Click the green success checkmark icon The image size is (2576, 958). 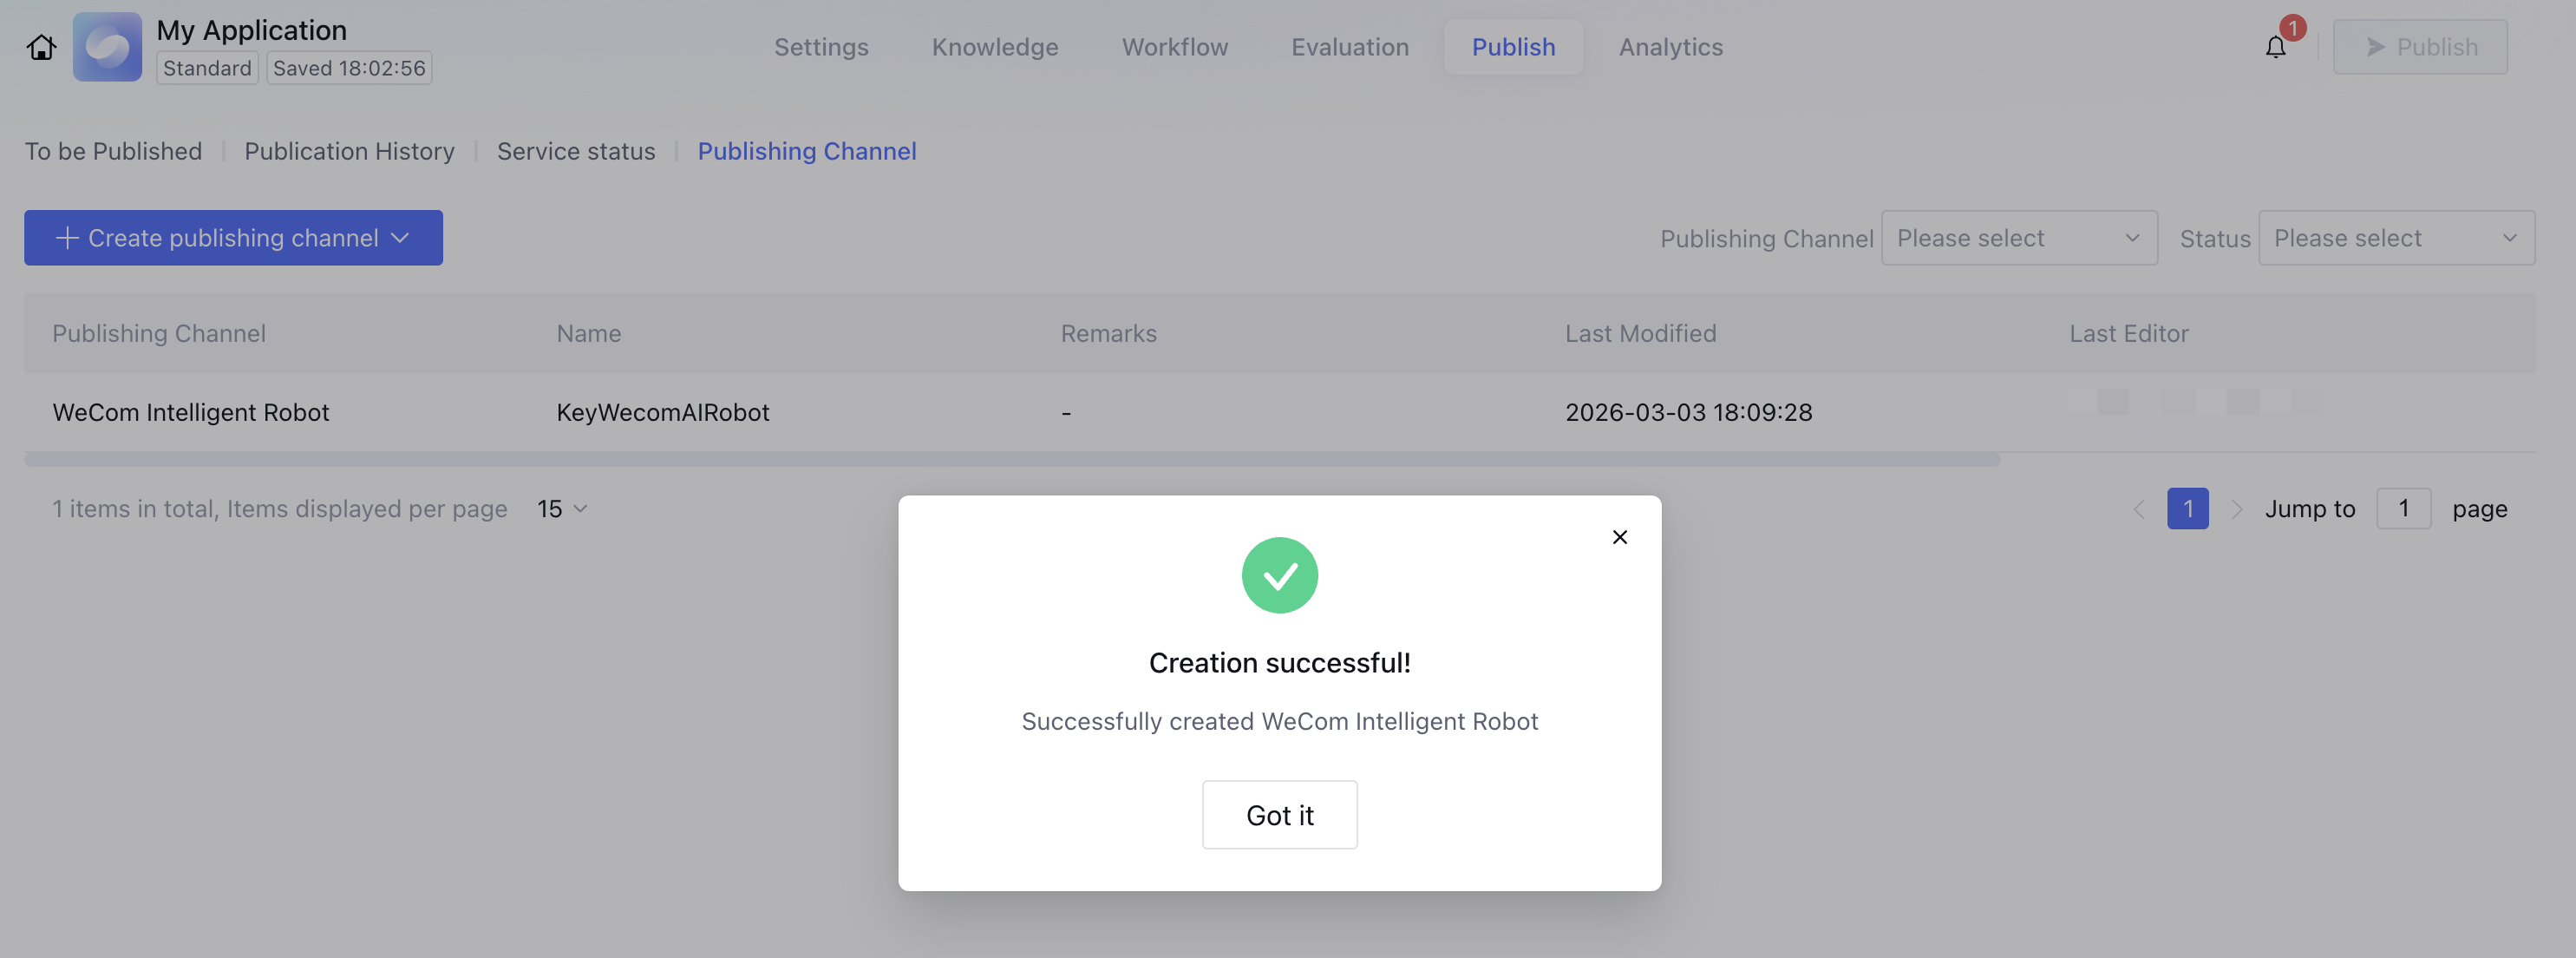coord(1279,575)
